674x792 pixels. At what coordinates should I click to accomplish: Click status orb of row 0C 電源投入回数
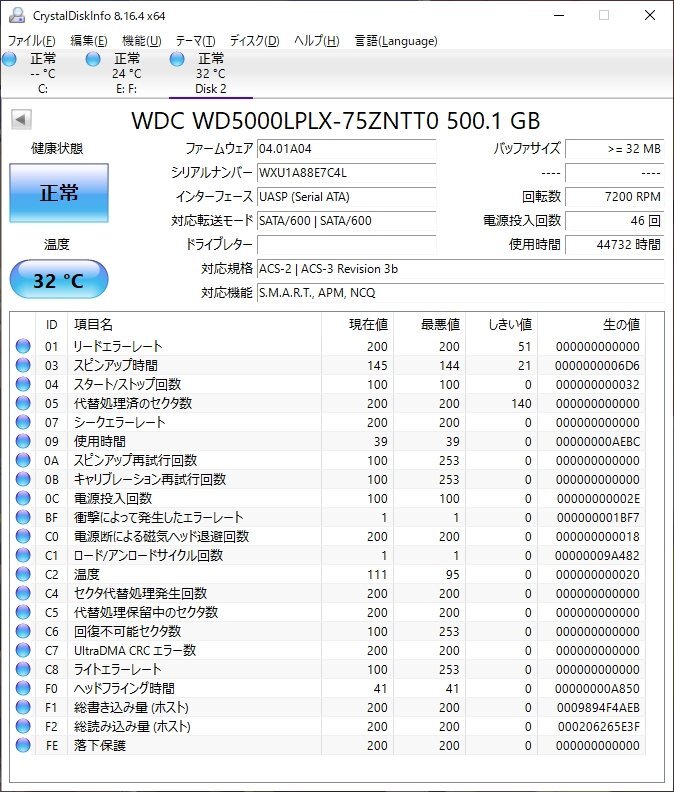pos(23,498)
